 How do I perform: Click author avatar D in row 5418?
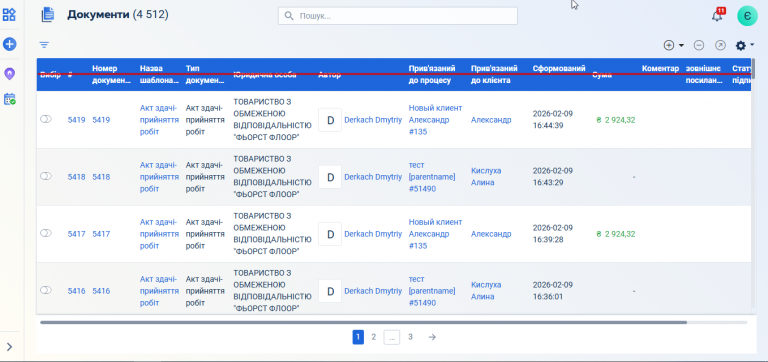coord(330,177)
